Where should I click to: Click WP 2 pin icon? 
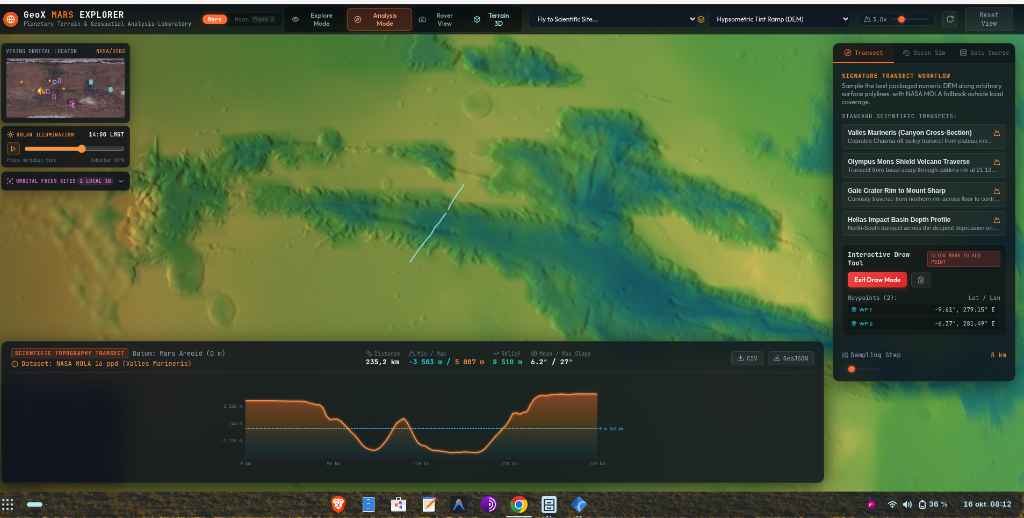[x=854, y=323]
